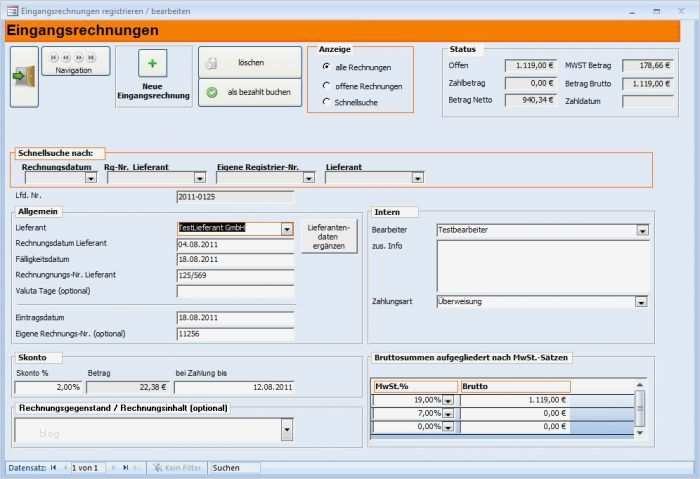
Task: Open Rechnungsgegenstand dropdown arrow
Action: (287, 429)
